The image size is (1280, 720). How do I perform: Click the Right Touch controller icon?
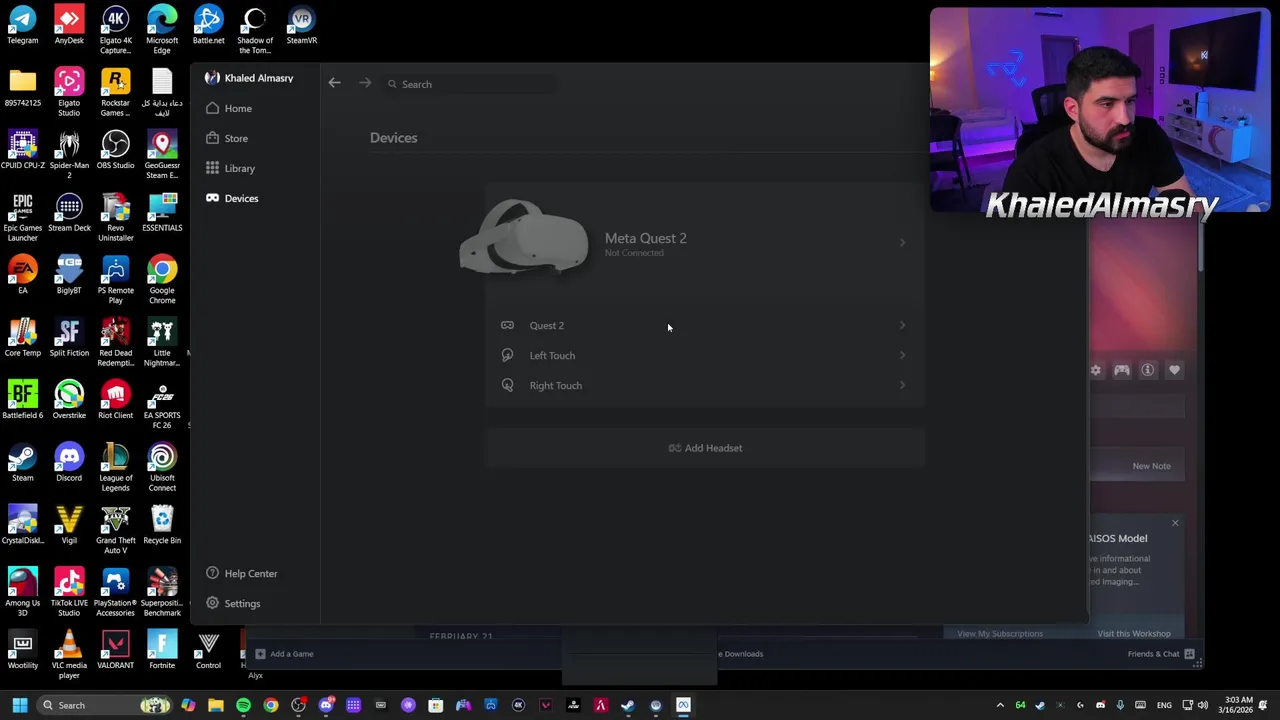[507, 385]
